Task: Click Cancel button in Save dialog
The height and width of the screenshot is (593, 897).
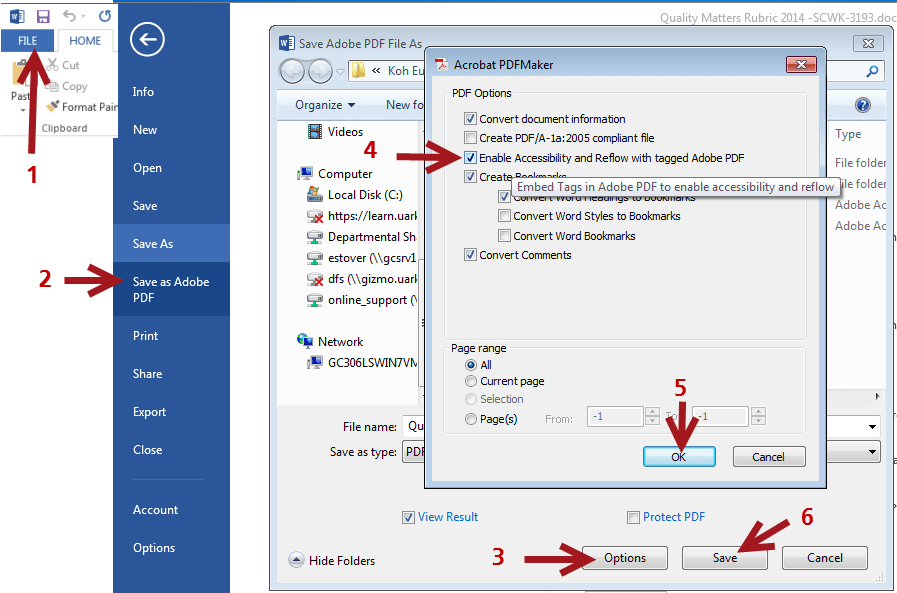Action: (x=824, y=558)
